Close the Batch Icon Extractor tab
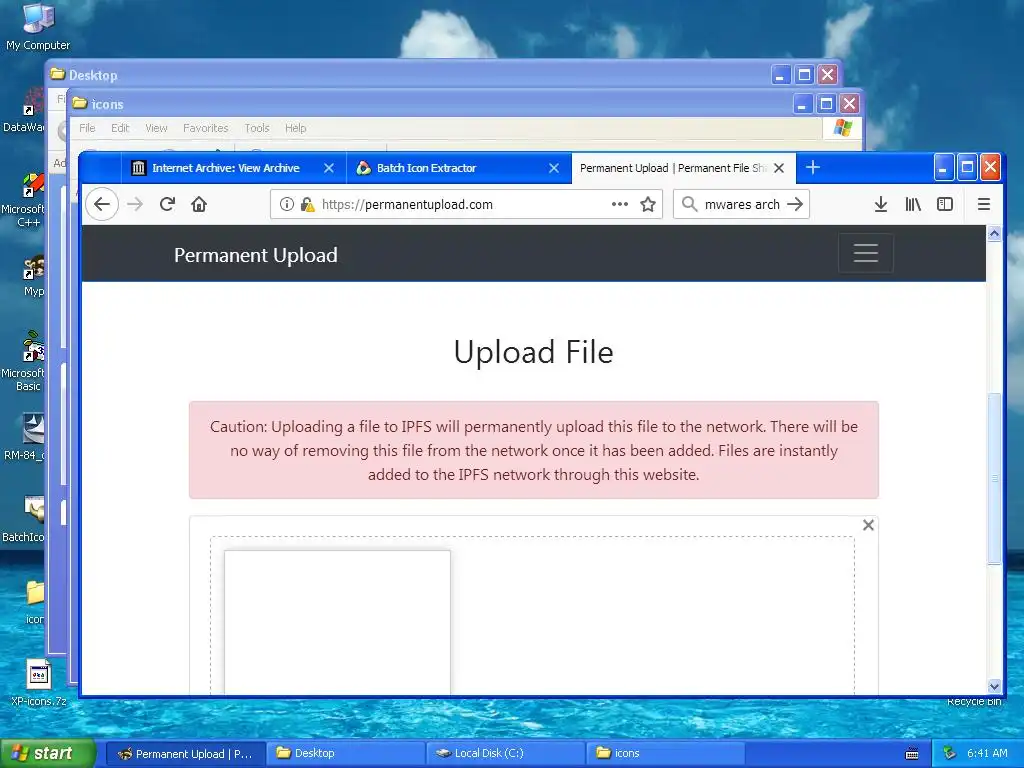Image resolution: width=1024 pixels, height=768 pixels. click(554, 168)
